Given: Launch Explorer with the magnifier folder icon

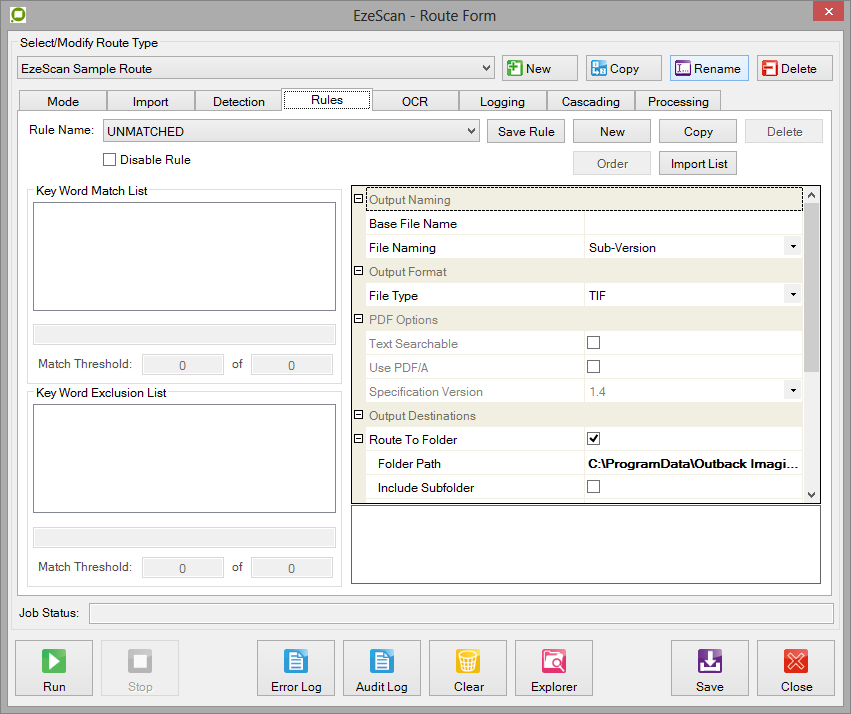Looking at the screenshot, I should click(554, 661).
